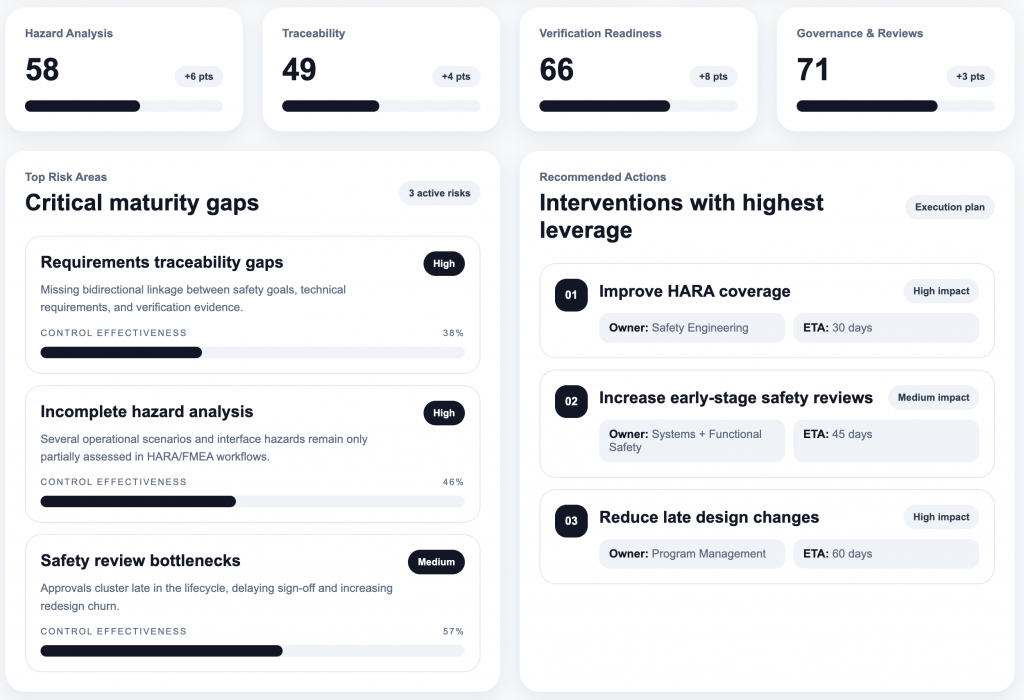Click the +4 pts Traceability badge
Image resolution: width=1024 pixels, height=700 pixels.
(x=456, y=77)
